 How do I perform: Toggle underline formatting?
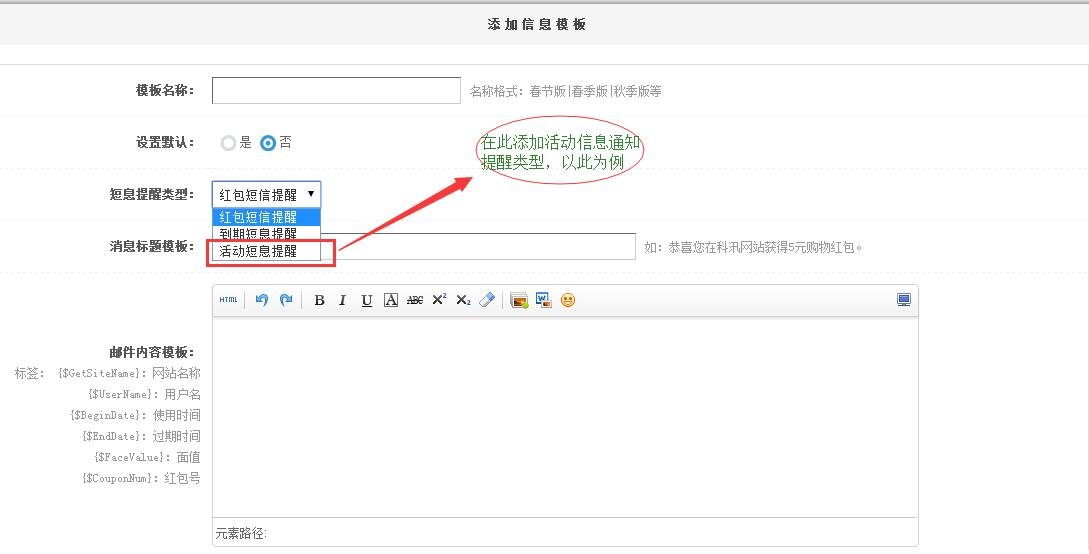click(x=367, y=300)
